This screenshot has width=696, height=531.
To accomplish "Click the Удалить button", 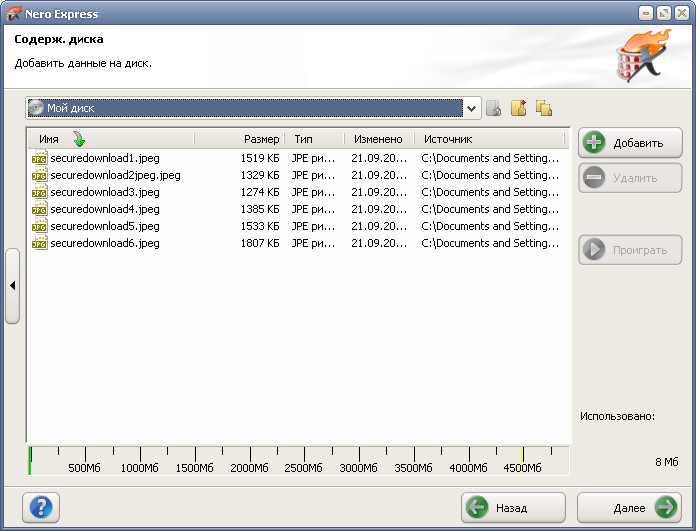I will pos(630,178).
